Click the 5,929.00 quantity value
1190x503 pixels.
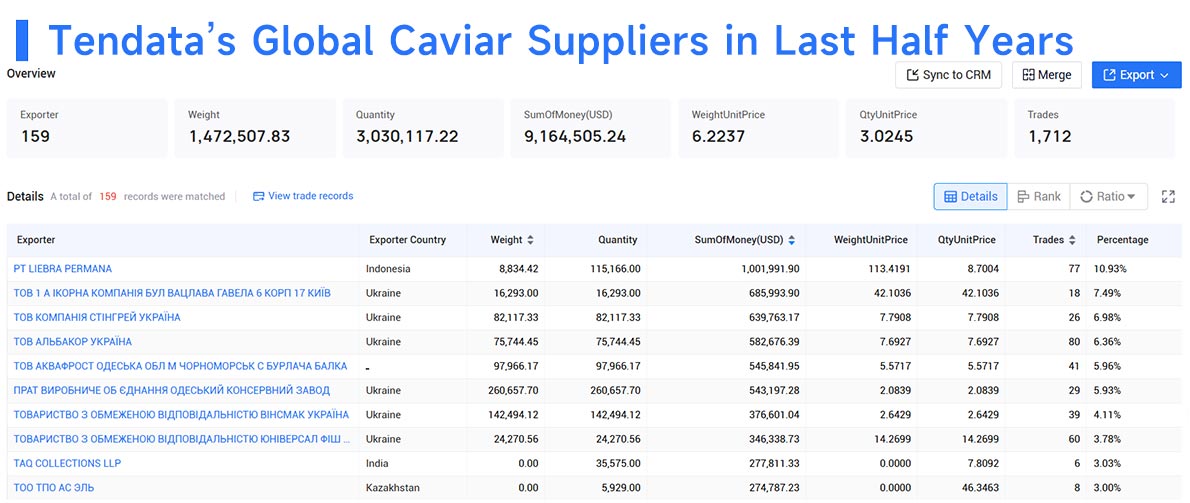[619, 487]
